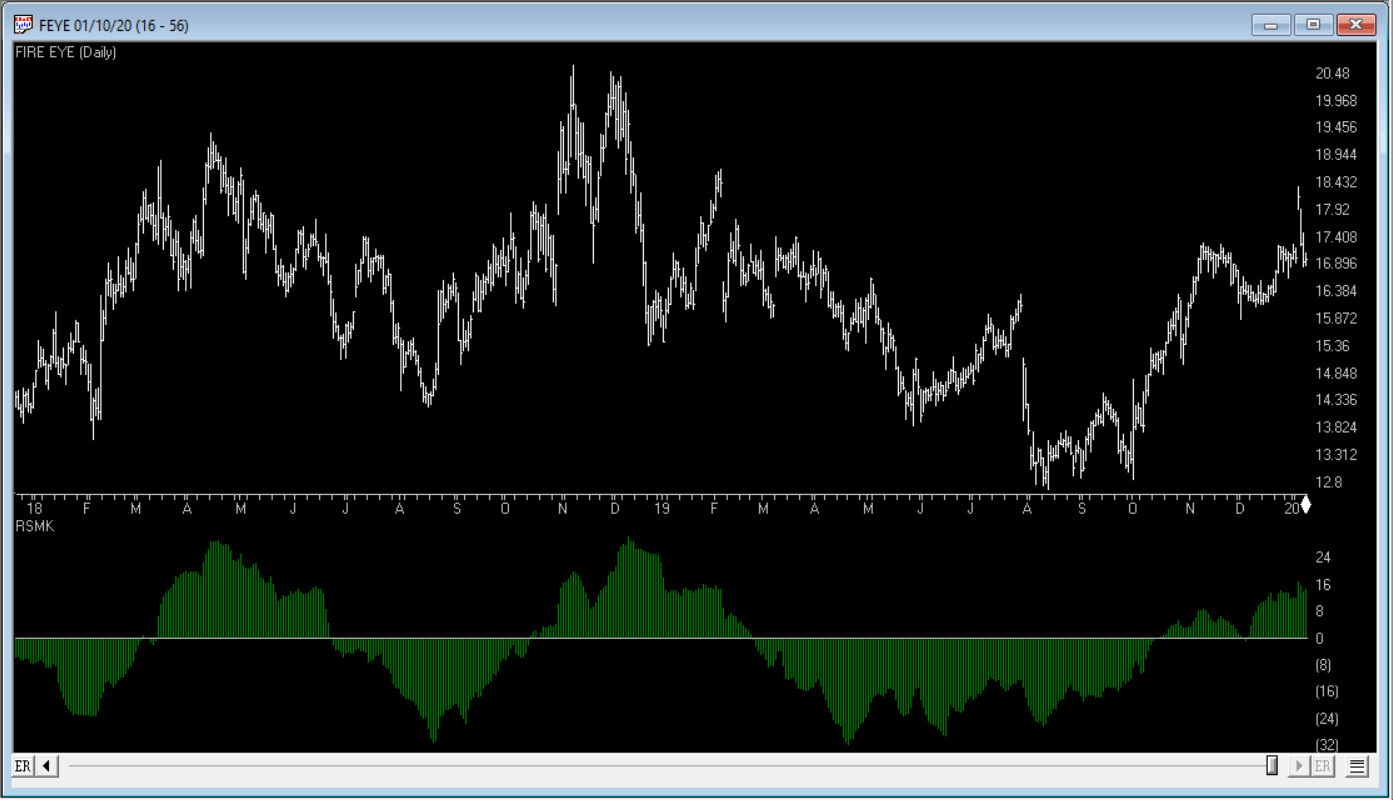Click the 13.824 price axis label
The image size is (1393, 800).
click(1337, 427)
